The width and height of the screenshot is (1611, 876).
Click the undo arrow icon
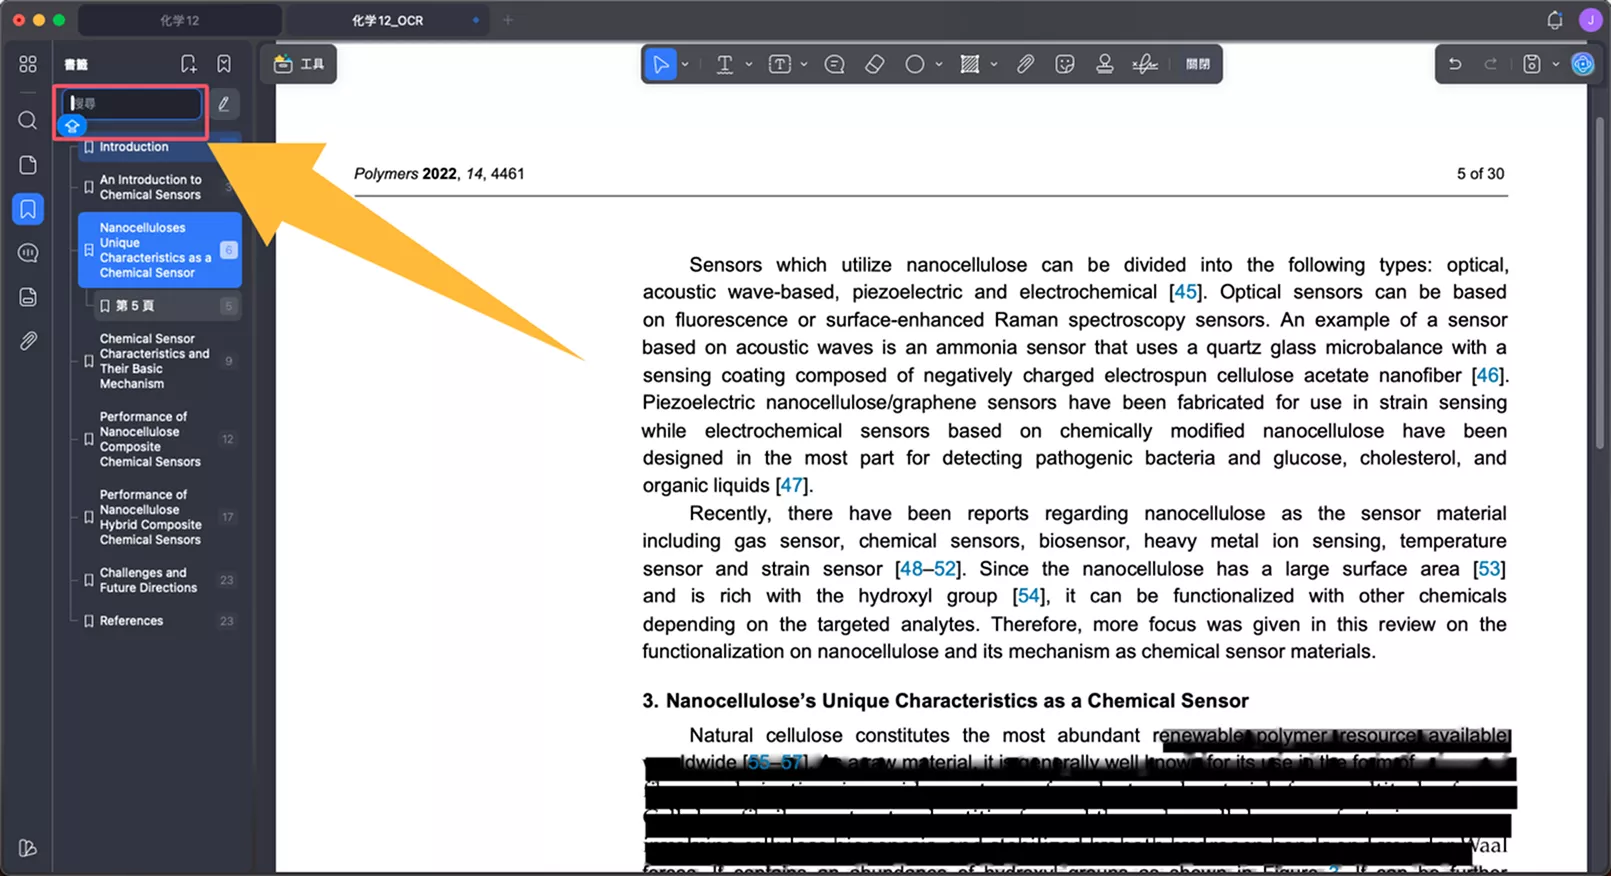pos(1455,64)
